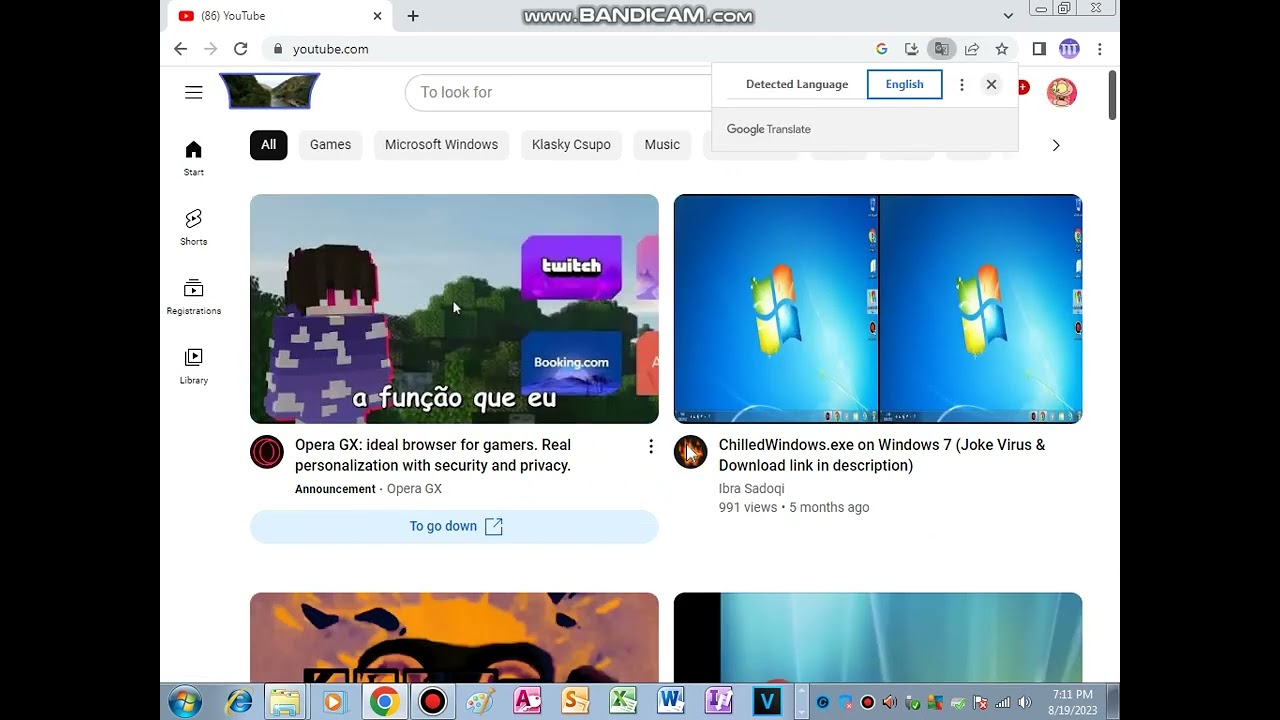Show more filter chips with right arrow
This screenshot has height=720, width=1280.
click(1056, 145)
